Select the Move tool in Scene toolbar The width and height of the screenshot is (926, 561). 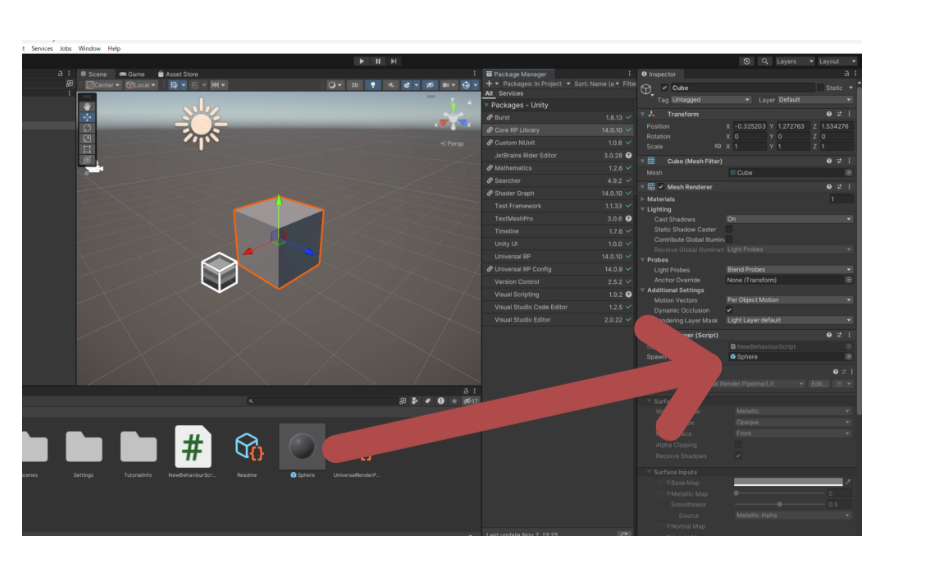click(x=87, y=117)
